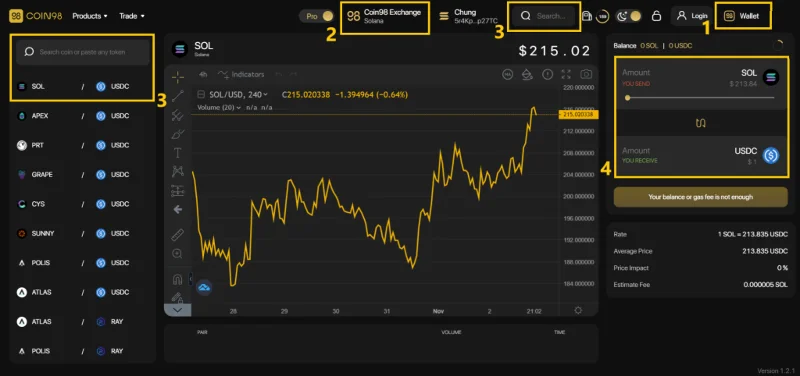Collapse the SOL/USD legend square toggle
Viewport: 800px width, 376px height.
coord(201,94)
